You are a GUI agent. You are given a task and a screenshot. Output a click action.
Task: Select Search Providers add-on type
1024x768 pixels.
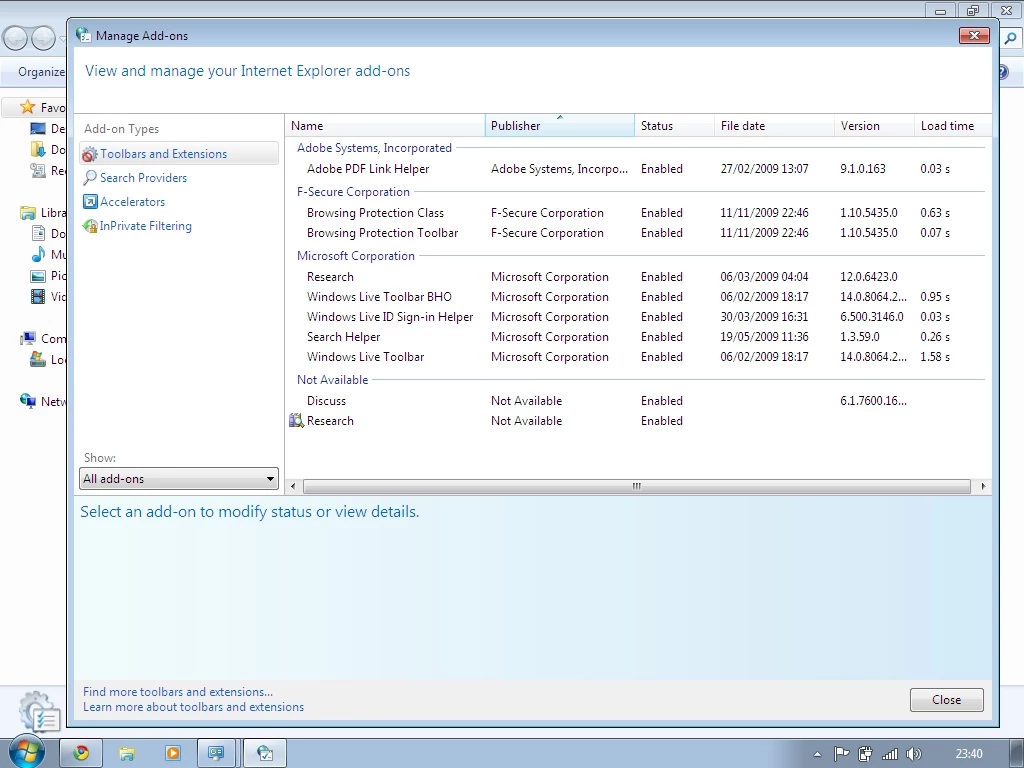click(x=135, y=178)
